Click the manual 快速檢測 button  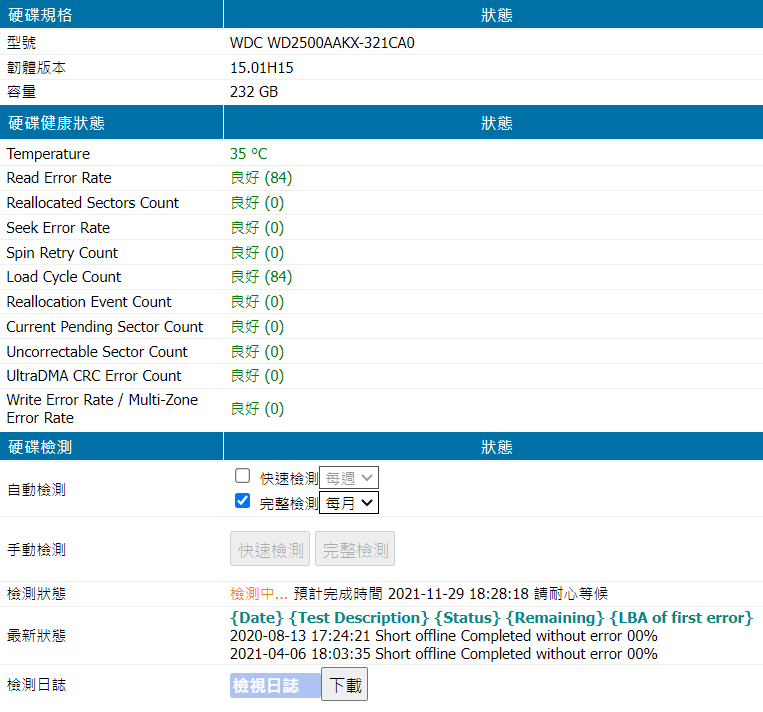click(271, 549)
